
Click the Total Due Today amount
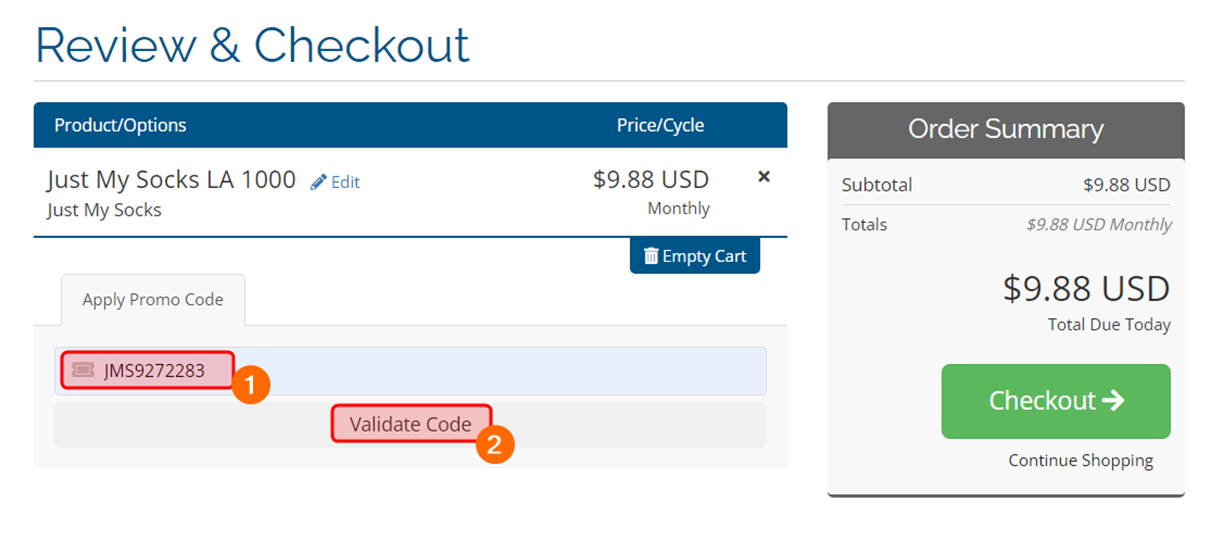coord(1086,289)
